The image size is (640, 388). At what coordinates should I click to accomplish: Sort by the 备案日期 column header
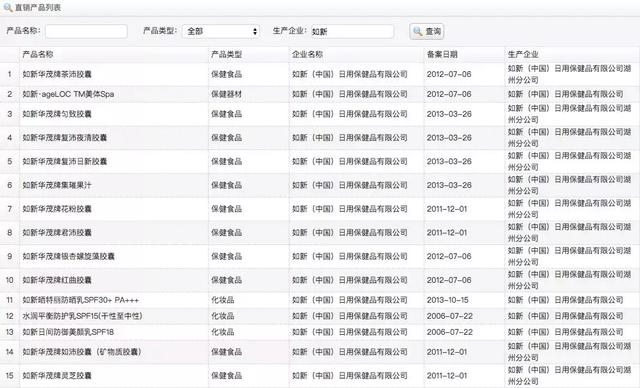(x=442, y=54)
